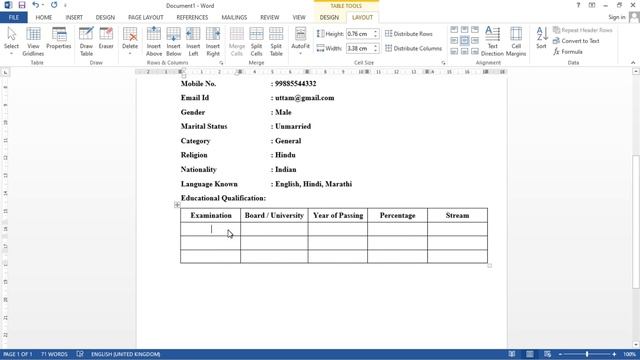Align cell text top left
Viewport: 640px width, 360px height.
pyautogui.click(x=454, y=30)
